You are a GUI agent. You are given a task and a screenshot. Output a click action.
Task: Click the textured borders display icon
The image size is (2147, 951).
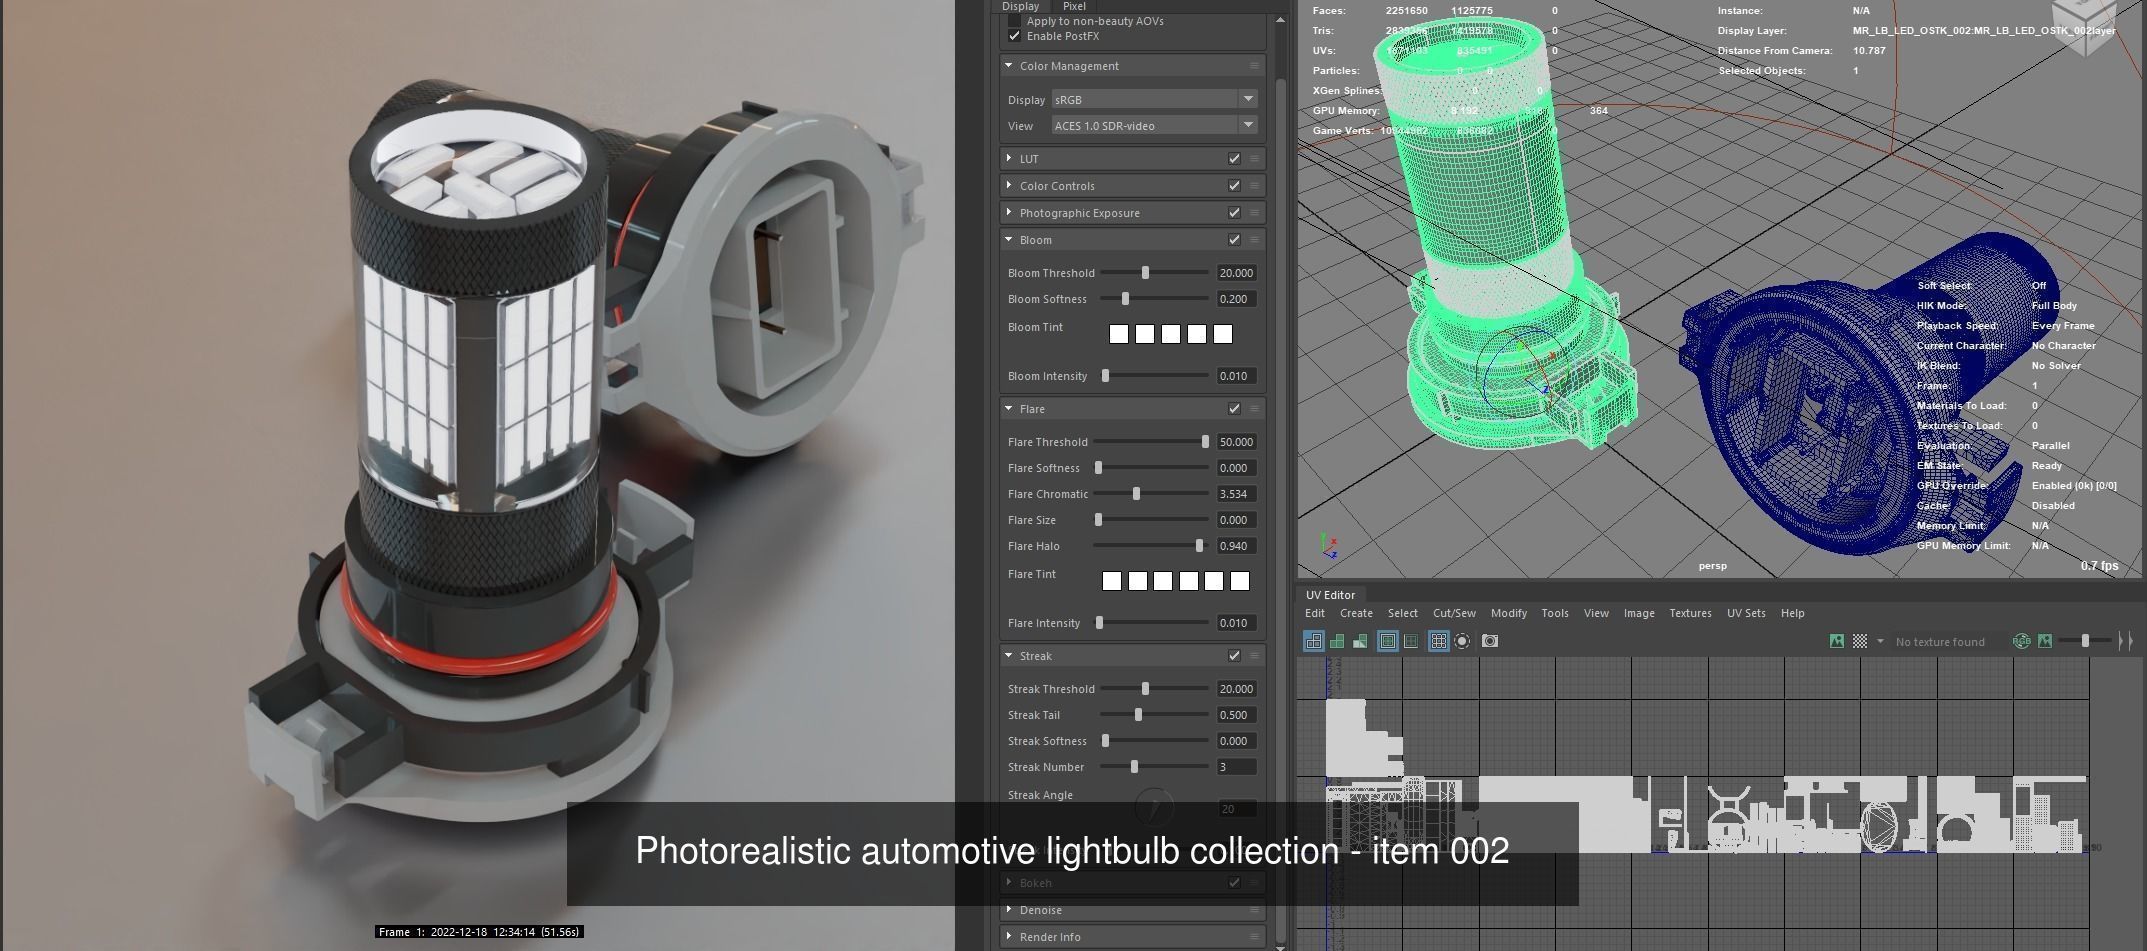[x=1411, y=641]
